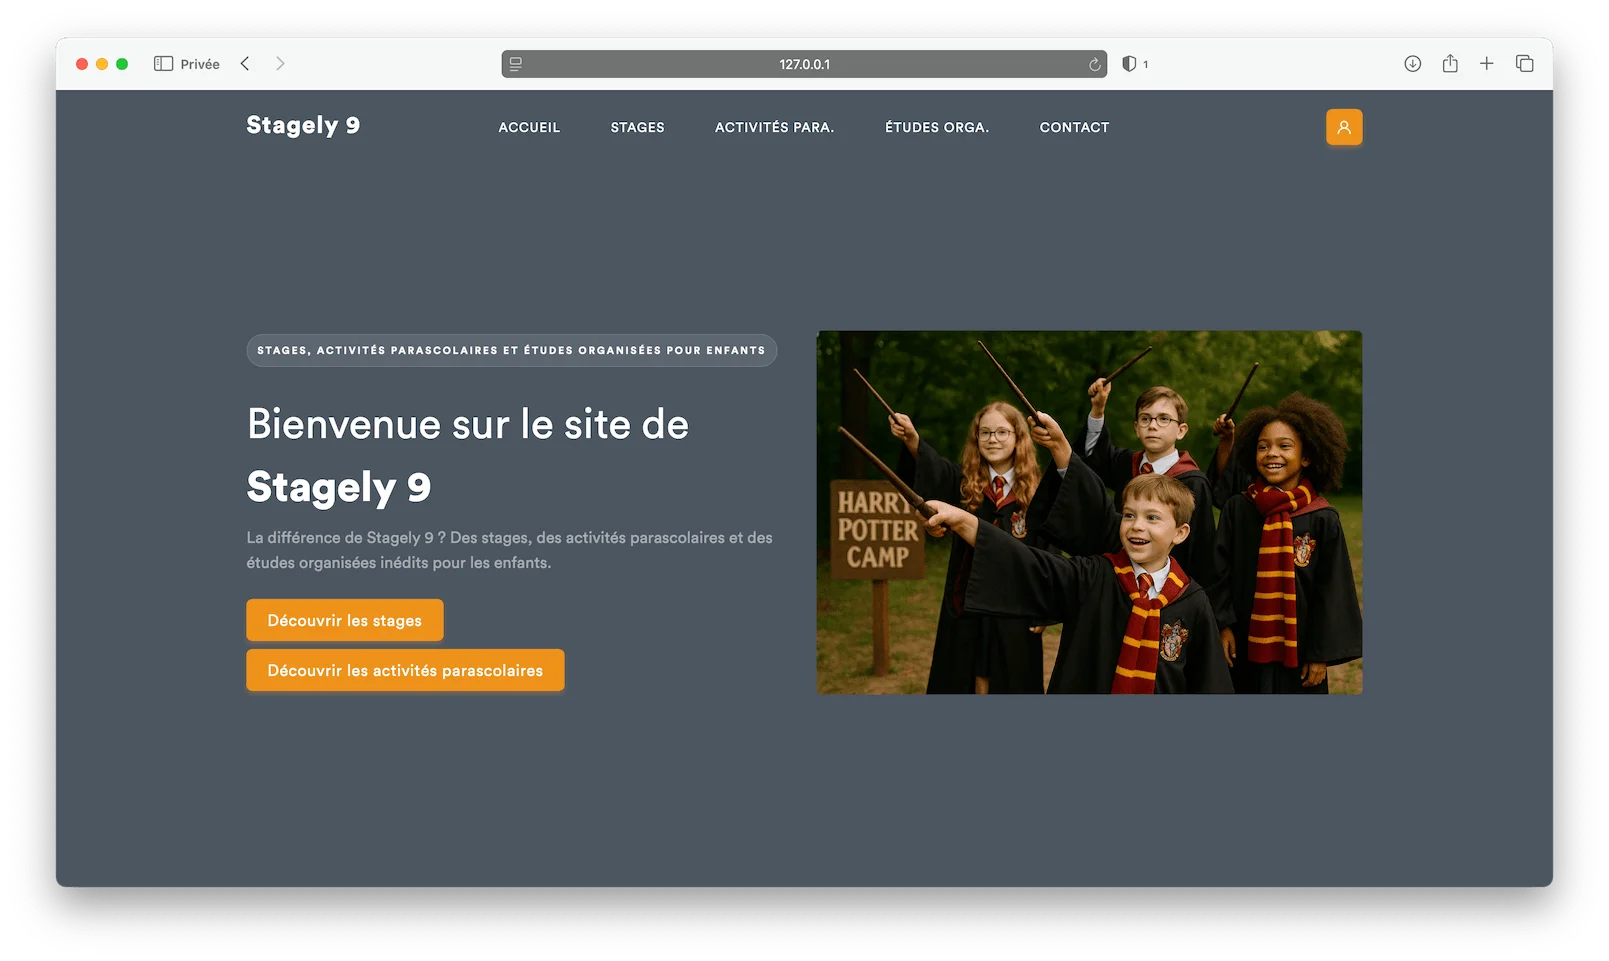The height and width of the screenshot is (961, 1609).
Task: Click the Stagely 9 site logo
Action: (x=303, y=126)
